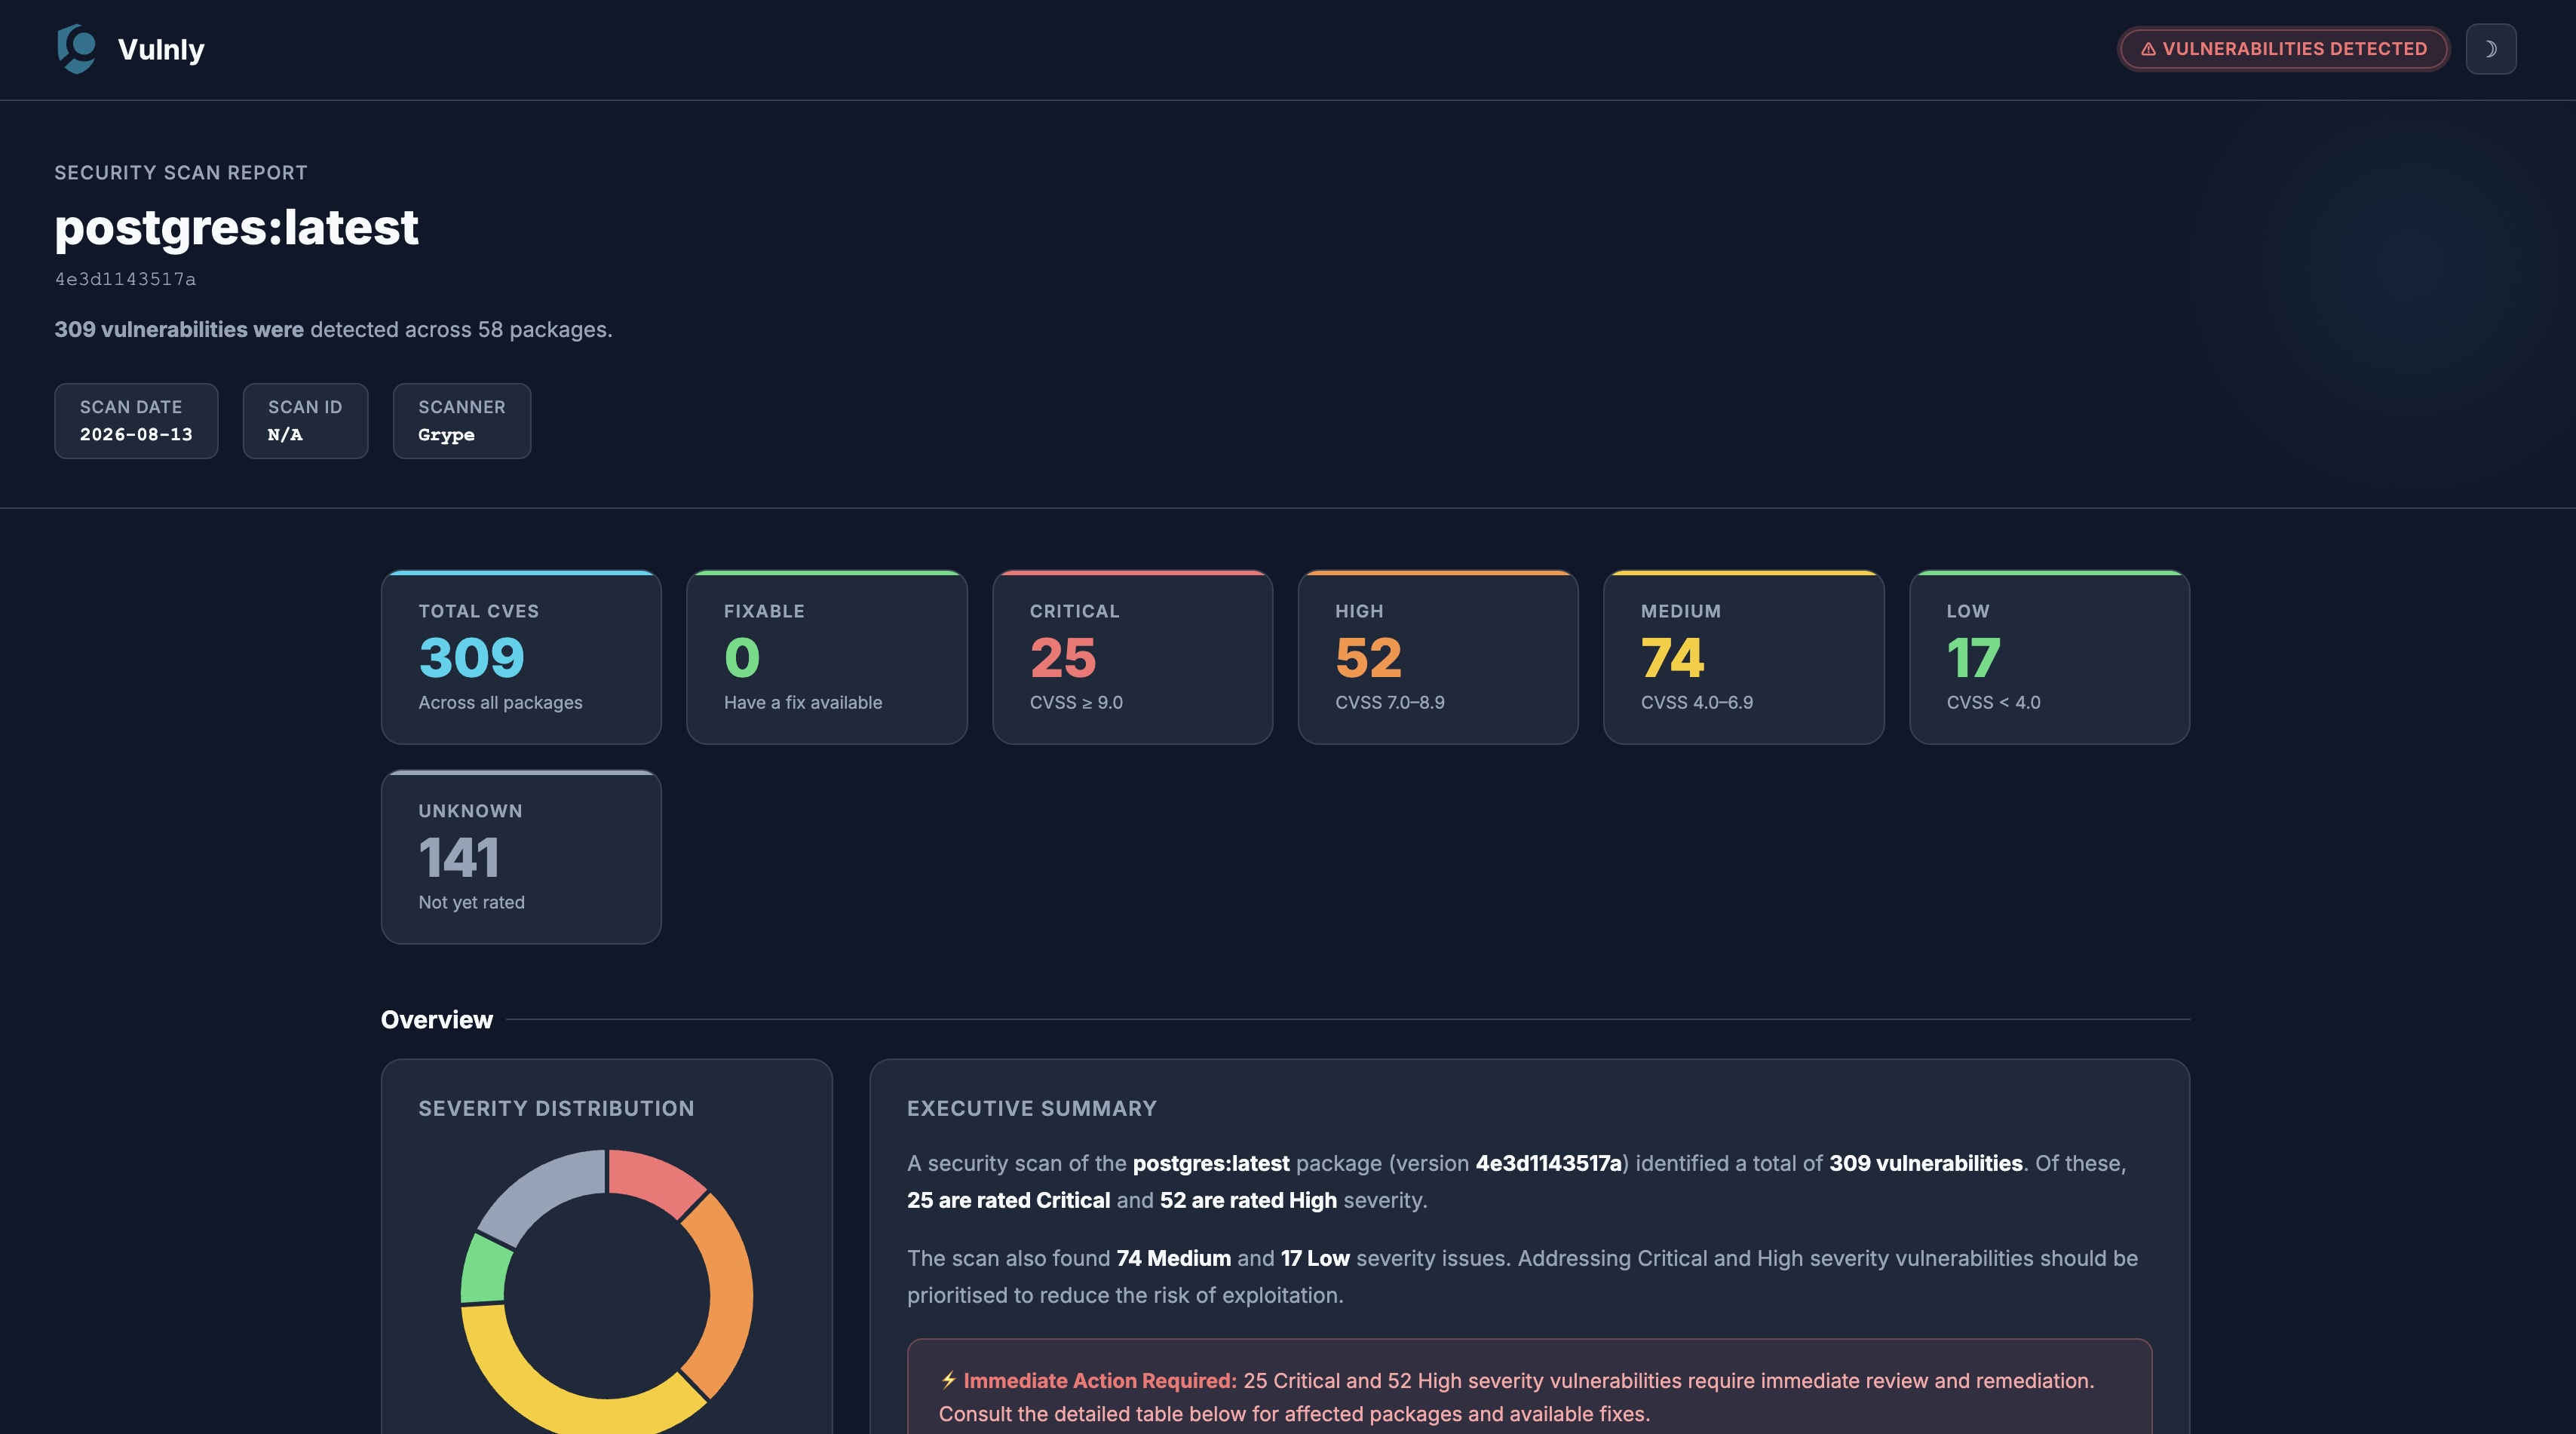This screenshot has height=1434, width=2576.
Task: Click 'Have a fix available' caption
Action: [803, 703]
